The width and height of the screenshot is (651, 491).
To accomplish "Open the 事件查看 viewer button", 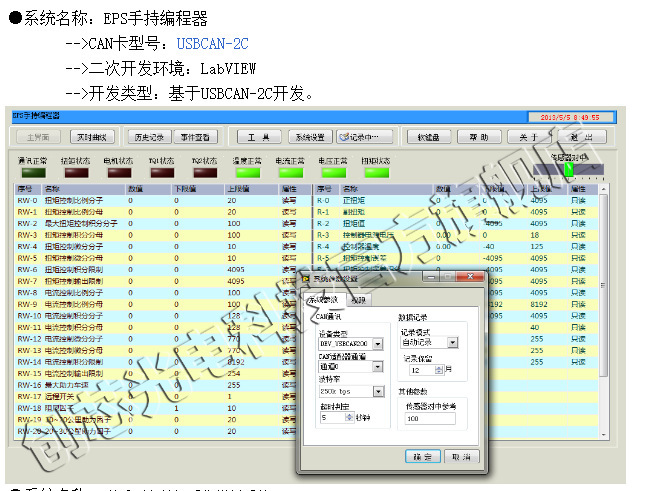I will tap(195, 137).
